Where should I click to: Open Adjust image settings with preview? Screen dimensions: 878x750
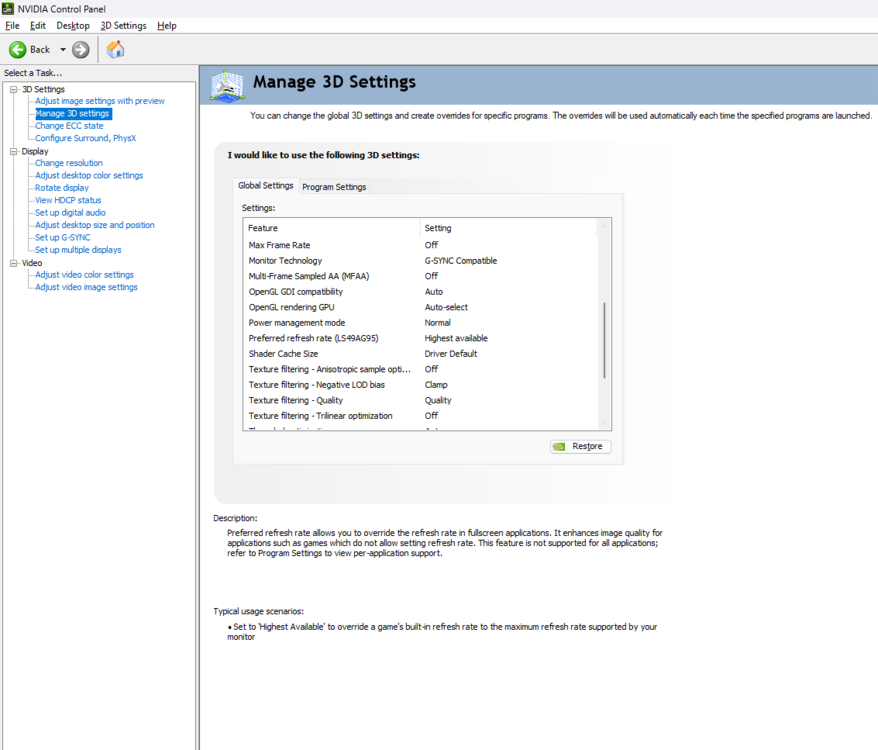click(100, 101)
